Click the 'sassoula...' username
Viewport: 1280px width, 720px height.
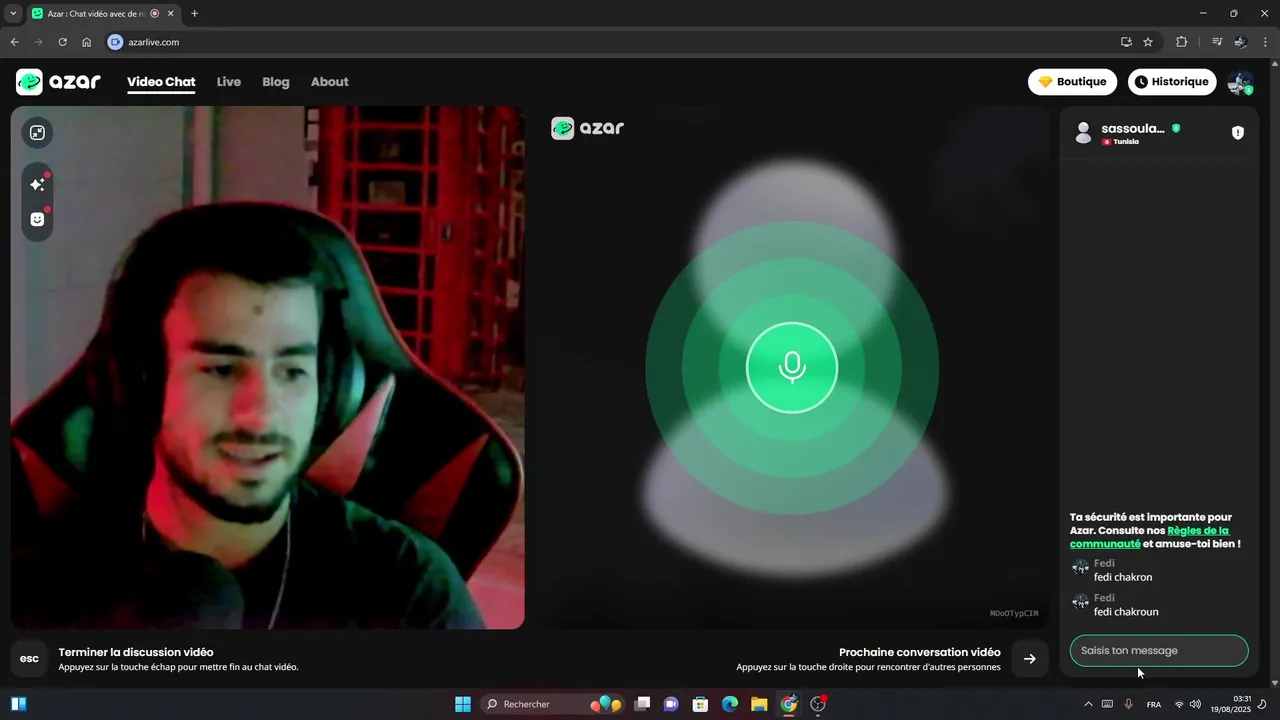1133,128
